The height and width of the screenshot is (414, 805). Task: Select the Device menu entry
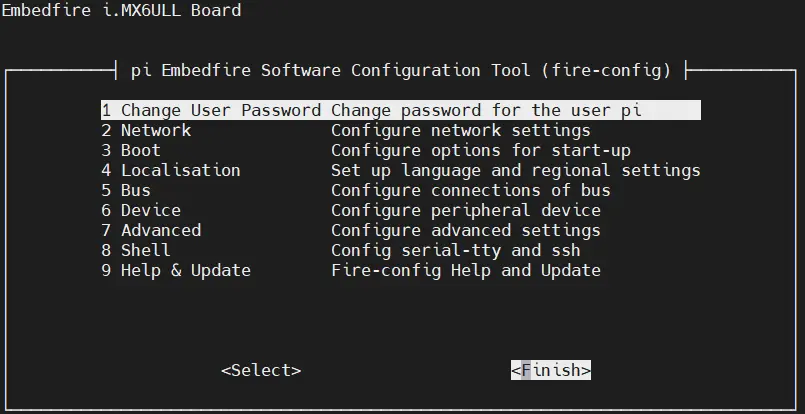[150, 211]
